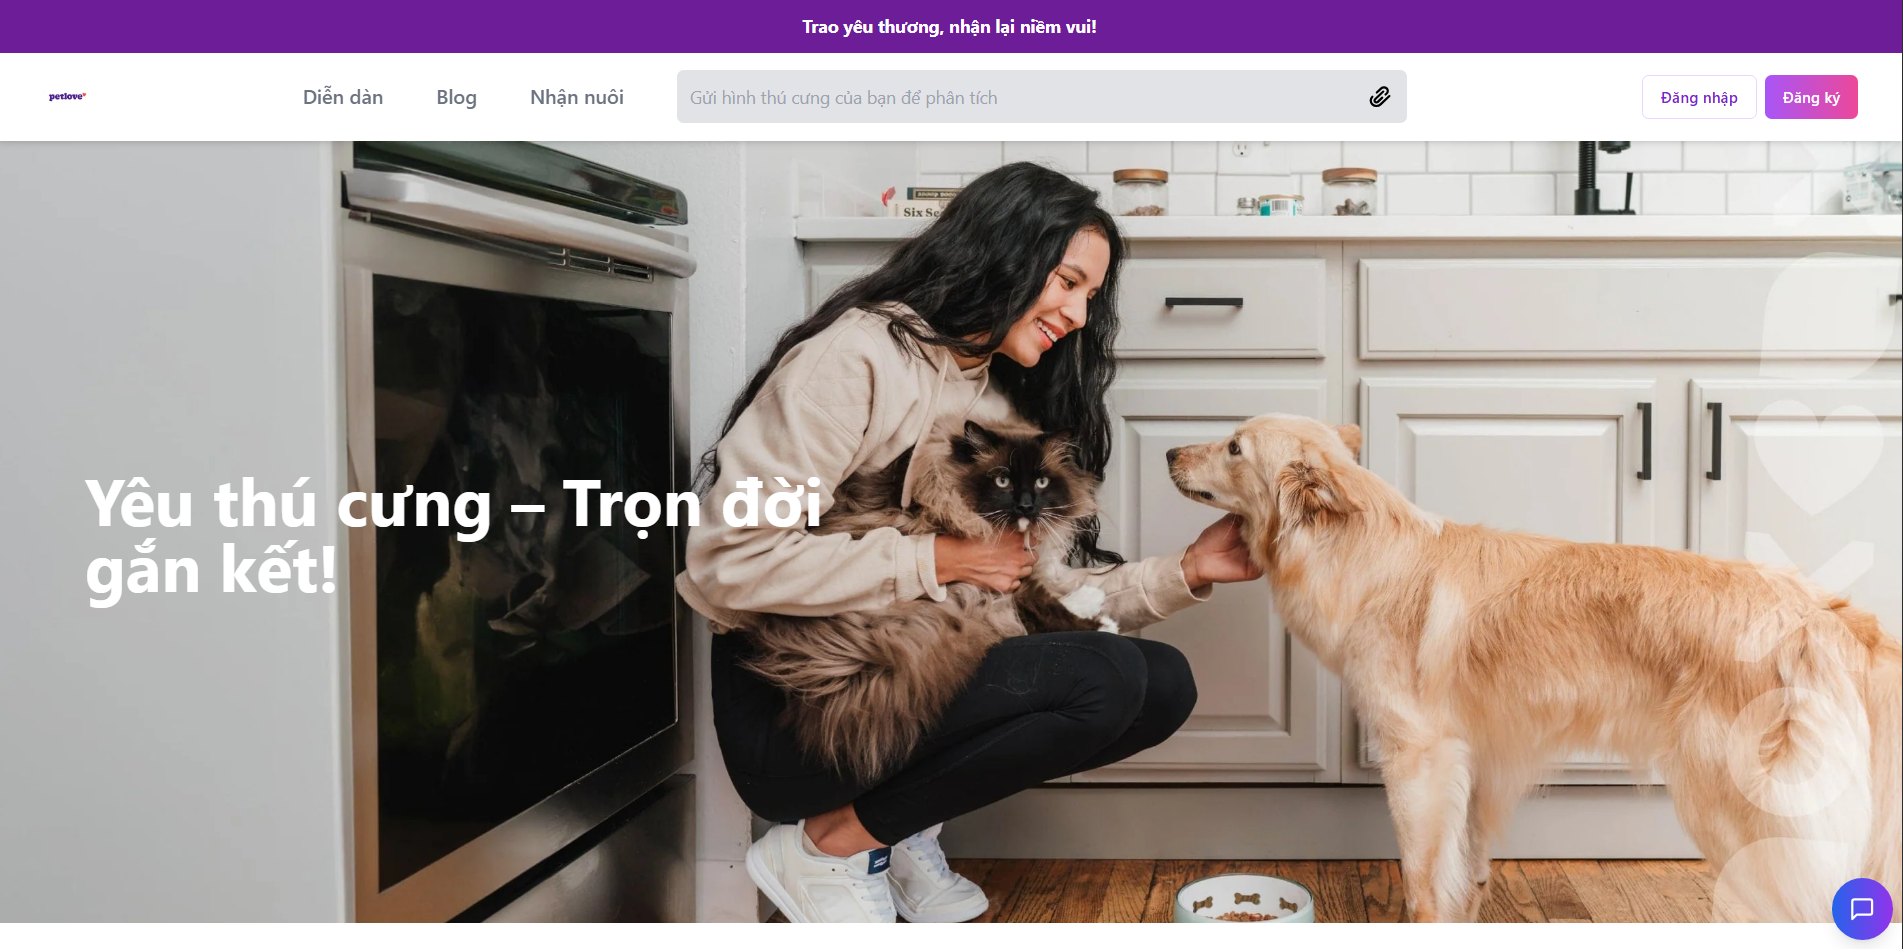The width and height of the screenshot is (1903, 949).
Task: Open the chat bubble widget
Action: coord(1861,908)
